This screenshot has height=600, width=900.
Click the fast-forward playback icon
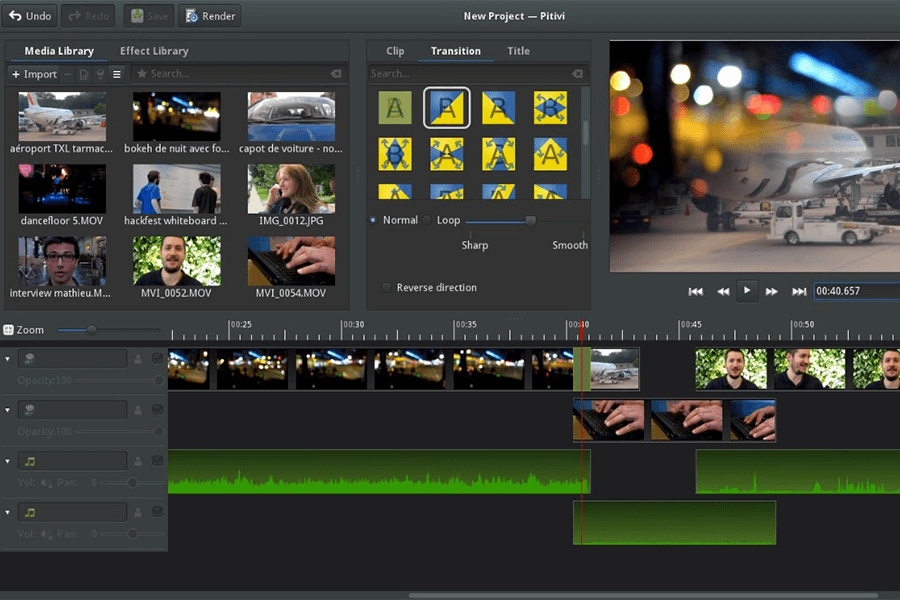click(x=772, y=292)
